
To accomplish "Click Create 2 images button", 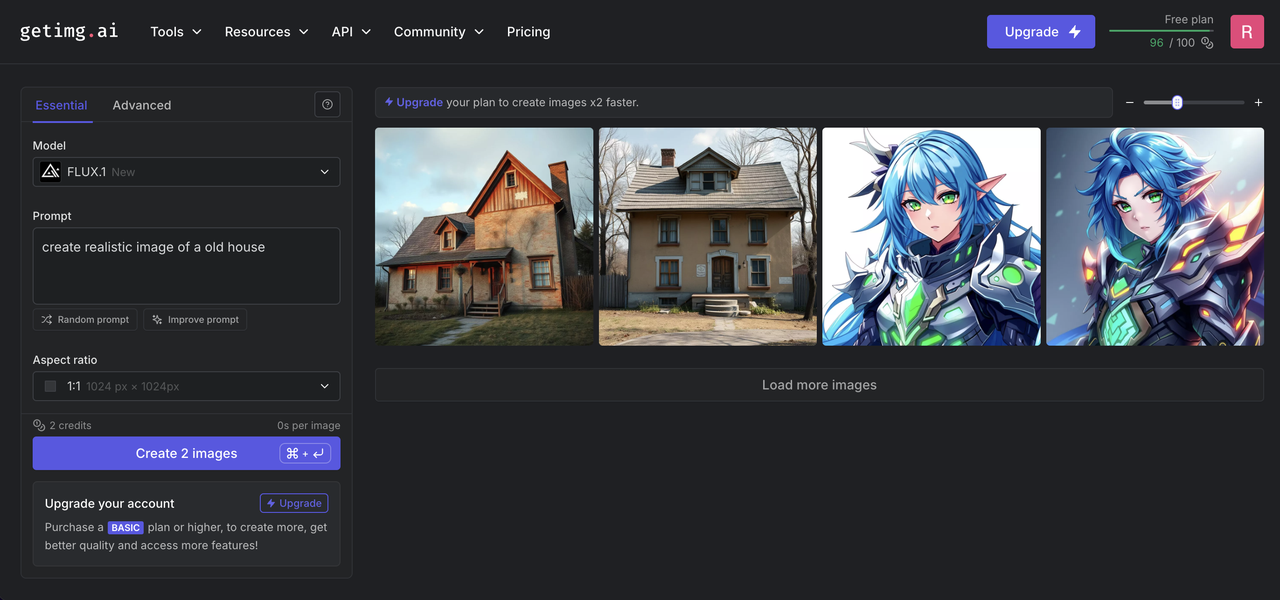I will coord(186,453).
